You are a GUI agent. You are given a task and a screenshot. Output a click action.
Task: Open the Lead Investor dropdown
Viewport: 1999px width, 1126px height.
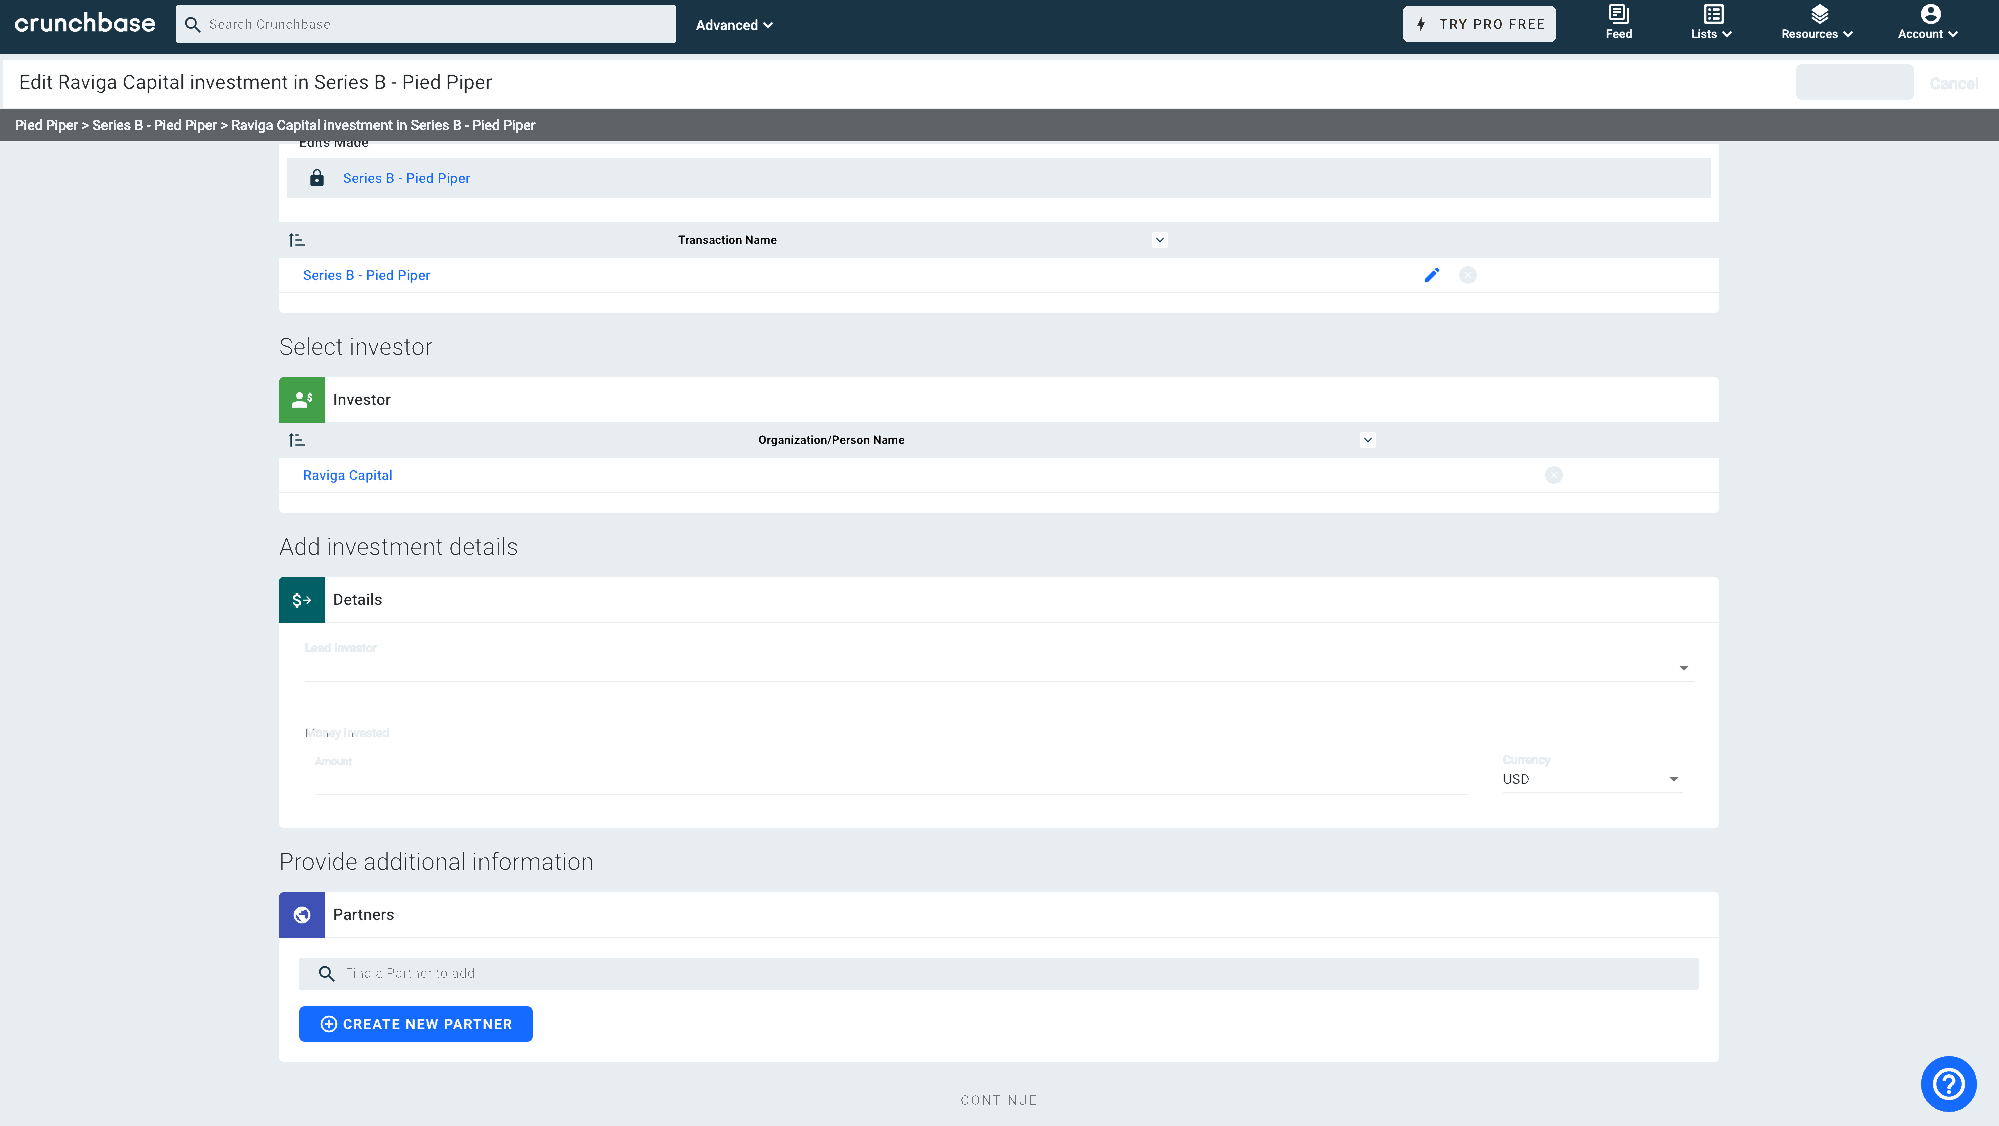(x=999, y=667)
